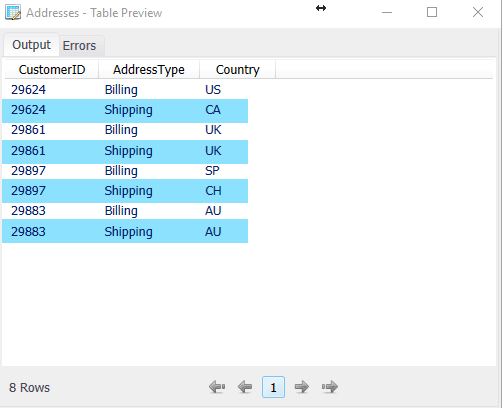502x408 pixels.
Task: Select Billing cell for customer 29861
Action: point(121,130)
